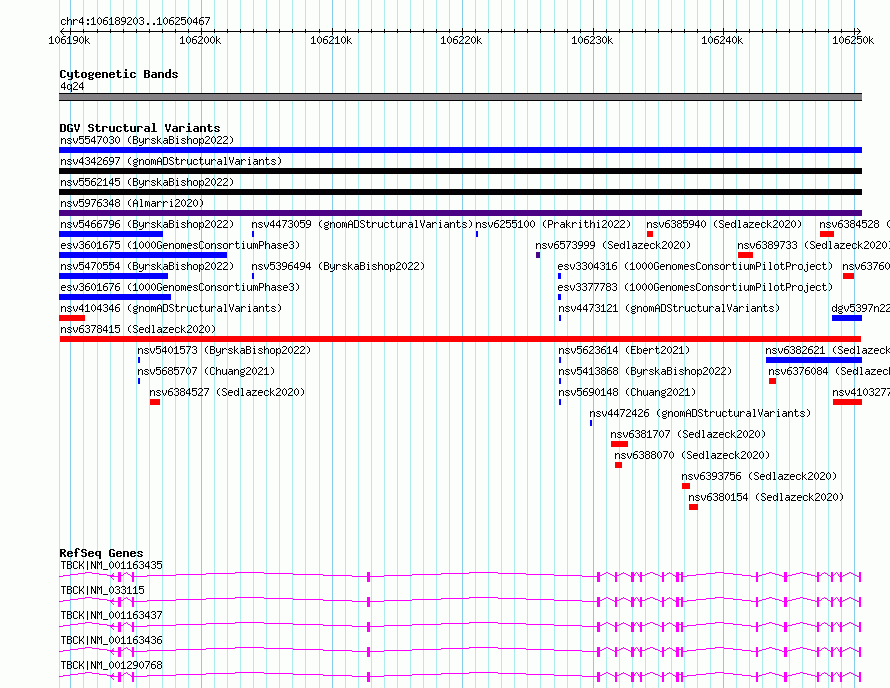Click esv3601675 (1000GenomesConsortiumPhase3) label
Screen dimensions: 890x688
(180, 245)
